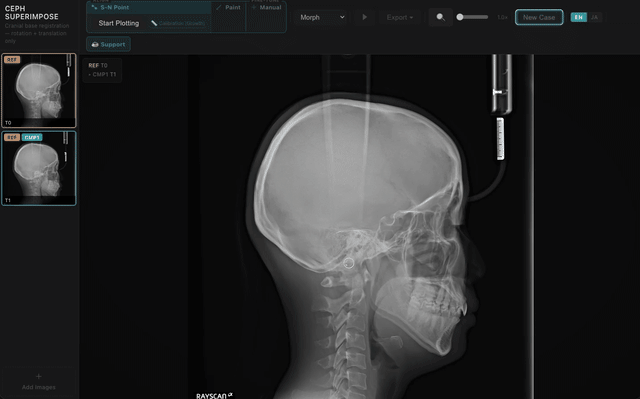Image resolution: width=640 pixels, height=399 pixels.
Task: Select the S-N Point alignment mode
Action: pos(149,7)
